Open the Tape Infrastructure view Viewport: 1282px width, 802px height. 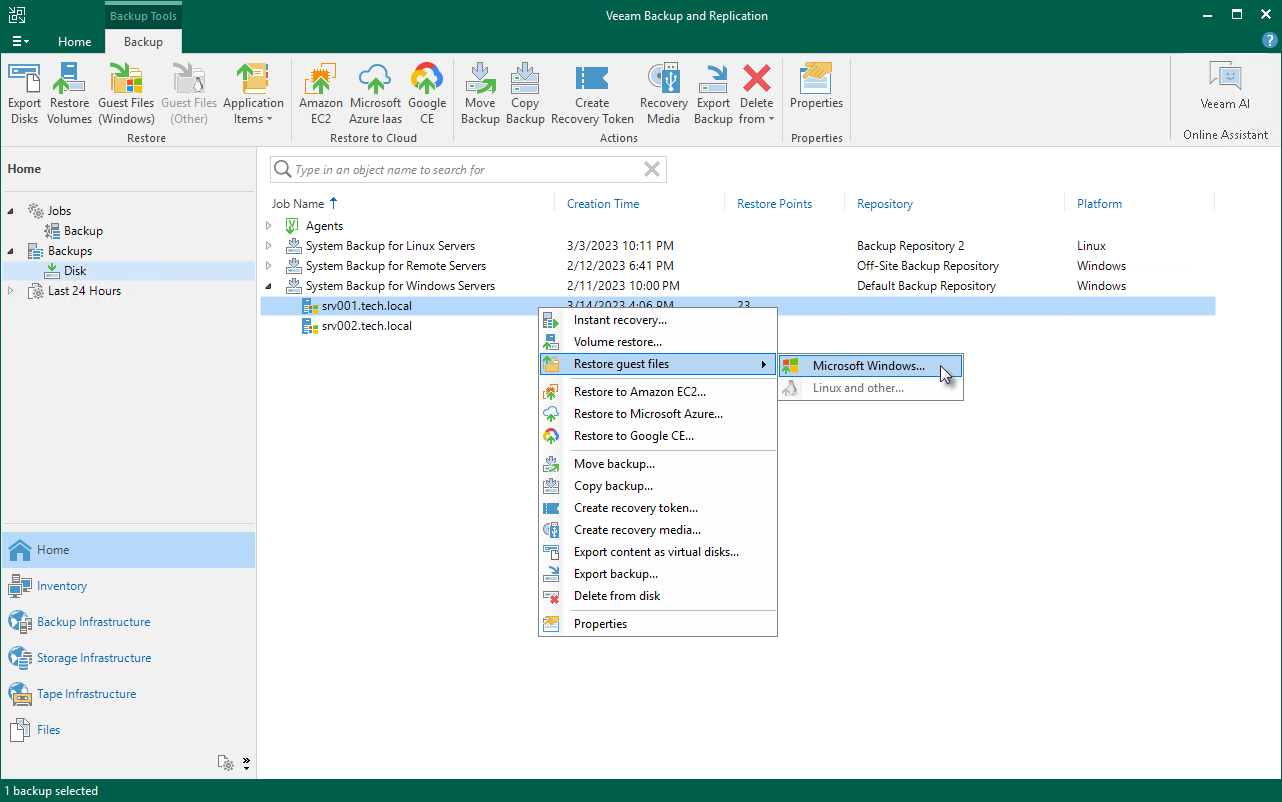pyautogui.click(x=128, y=694)
